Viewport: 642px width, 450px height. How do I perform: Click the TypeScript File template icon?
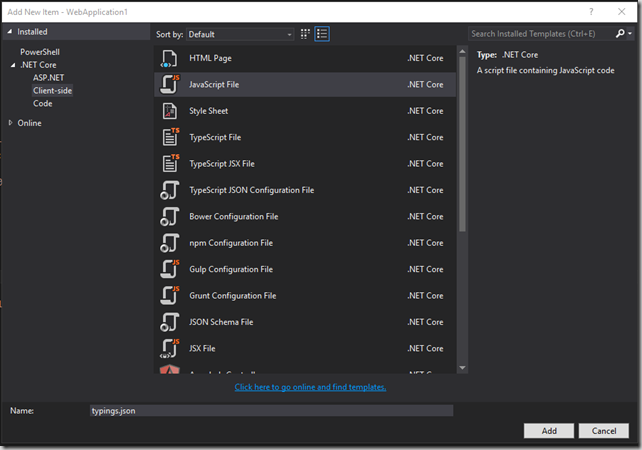point(170,137)
